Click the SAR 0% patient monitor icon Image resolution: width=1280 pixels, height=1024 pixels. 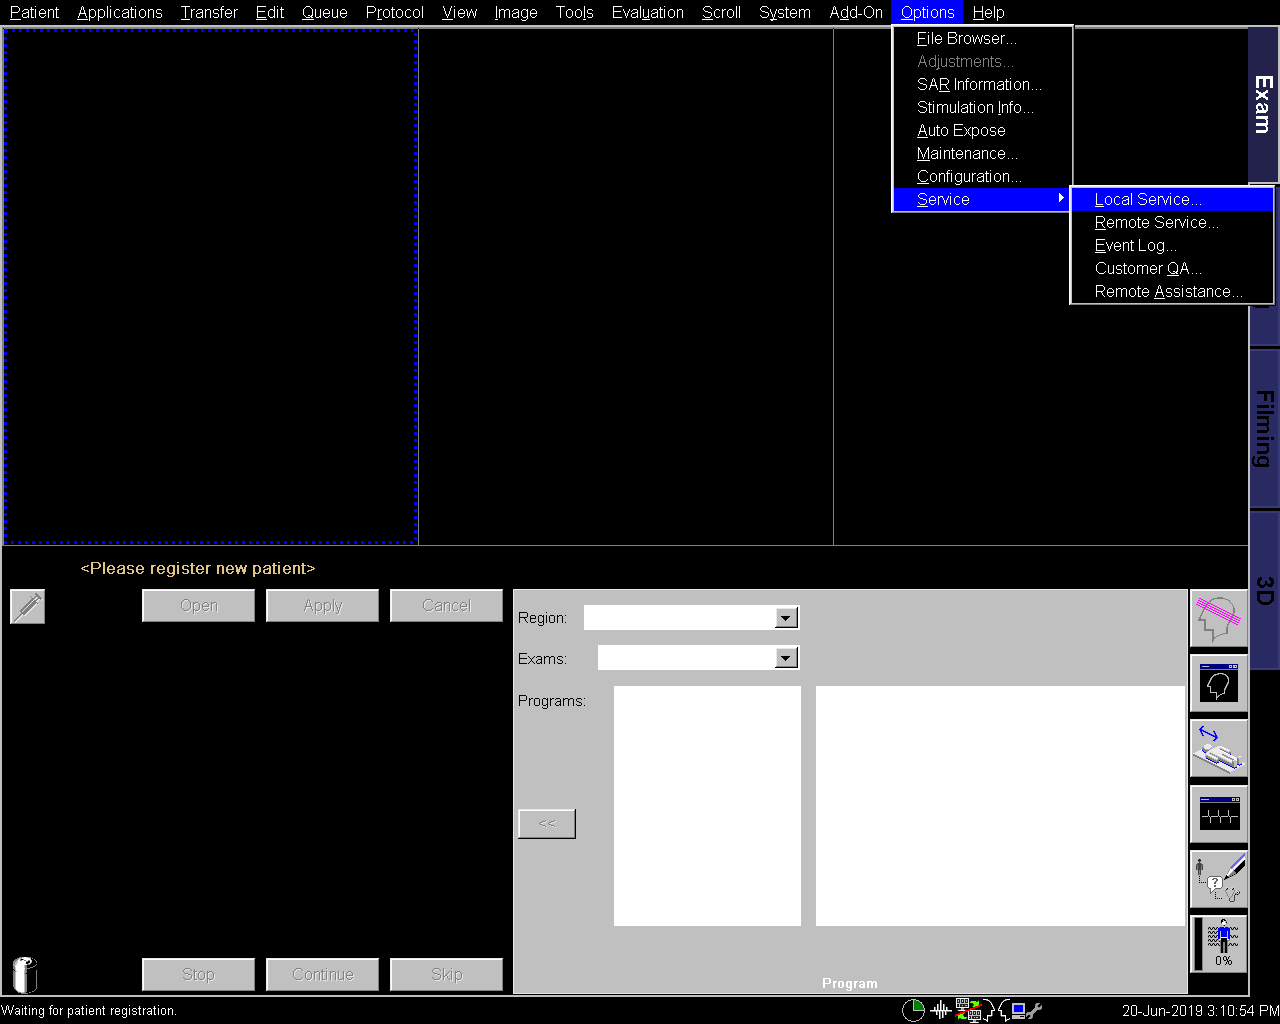[x=1218, y=944]
